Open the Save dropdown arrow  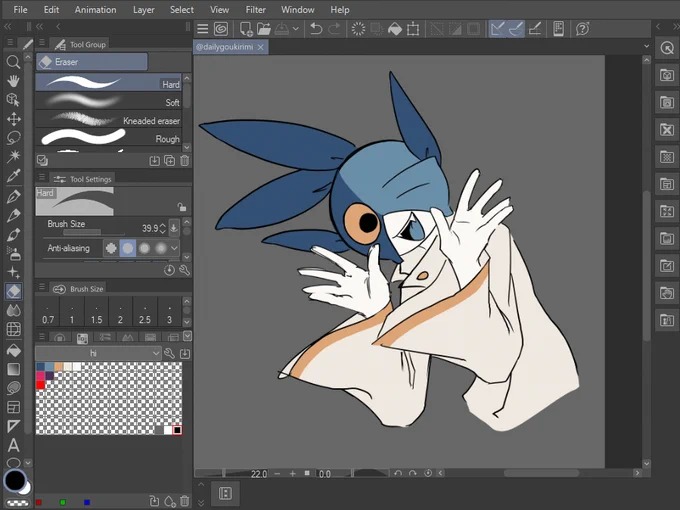(x=296, y=29)
